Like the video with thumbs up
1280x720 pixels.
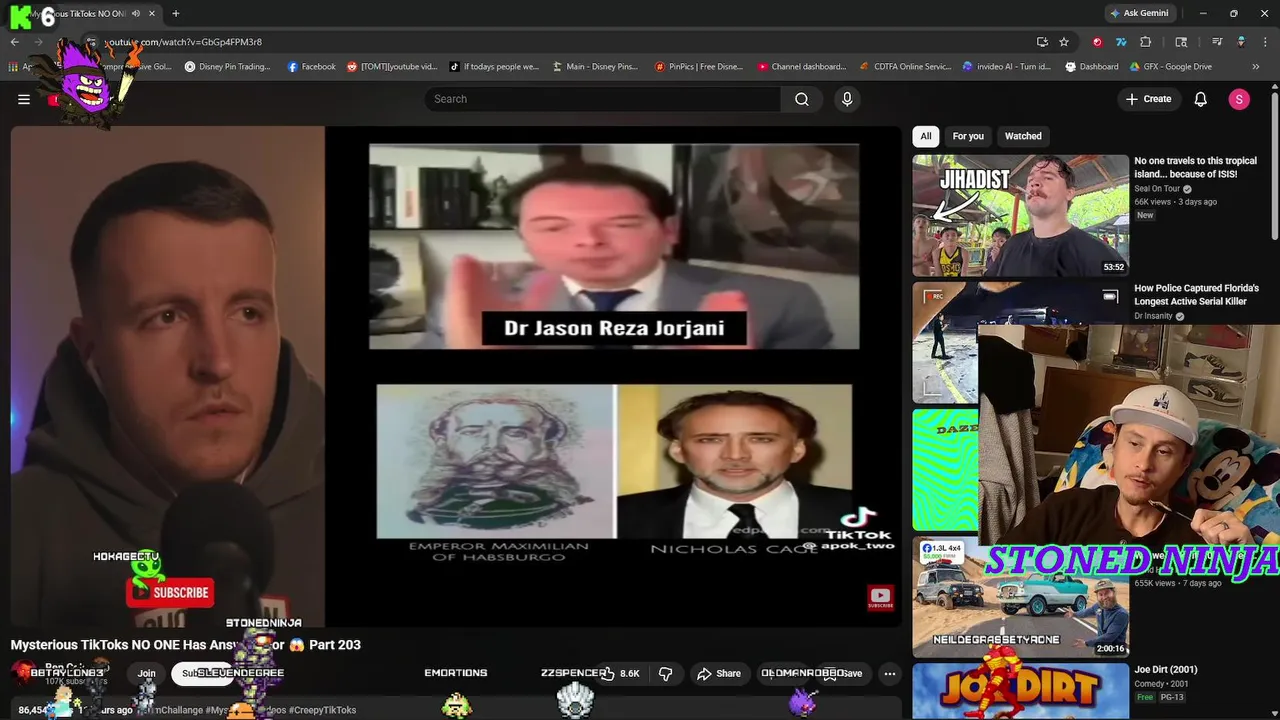click(618, 673)
